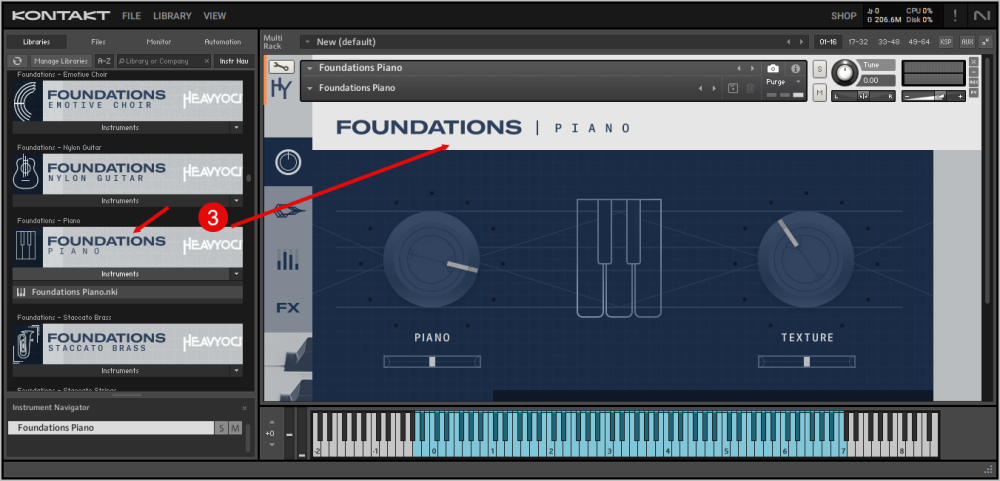This screenshot has height=481, width=1000.
Task: Select the Libraries tab
Action: pyautogui.click(x=36, y=42)
